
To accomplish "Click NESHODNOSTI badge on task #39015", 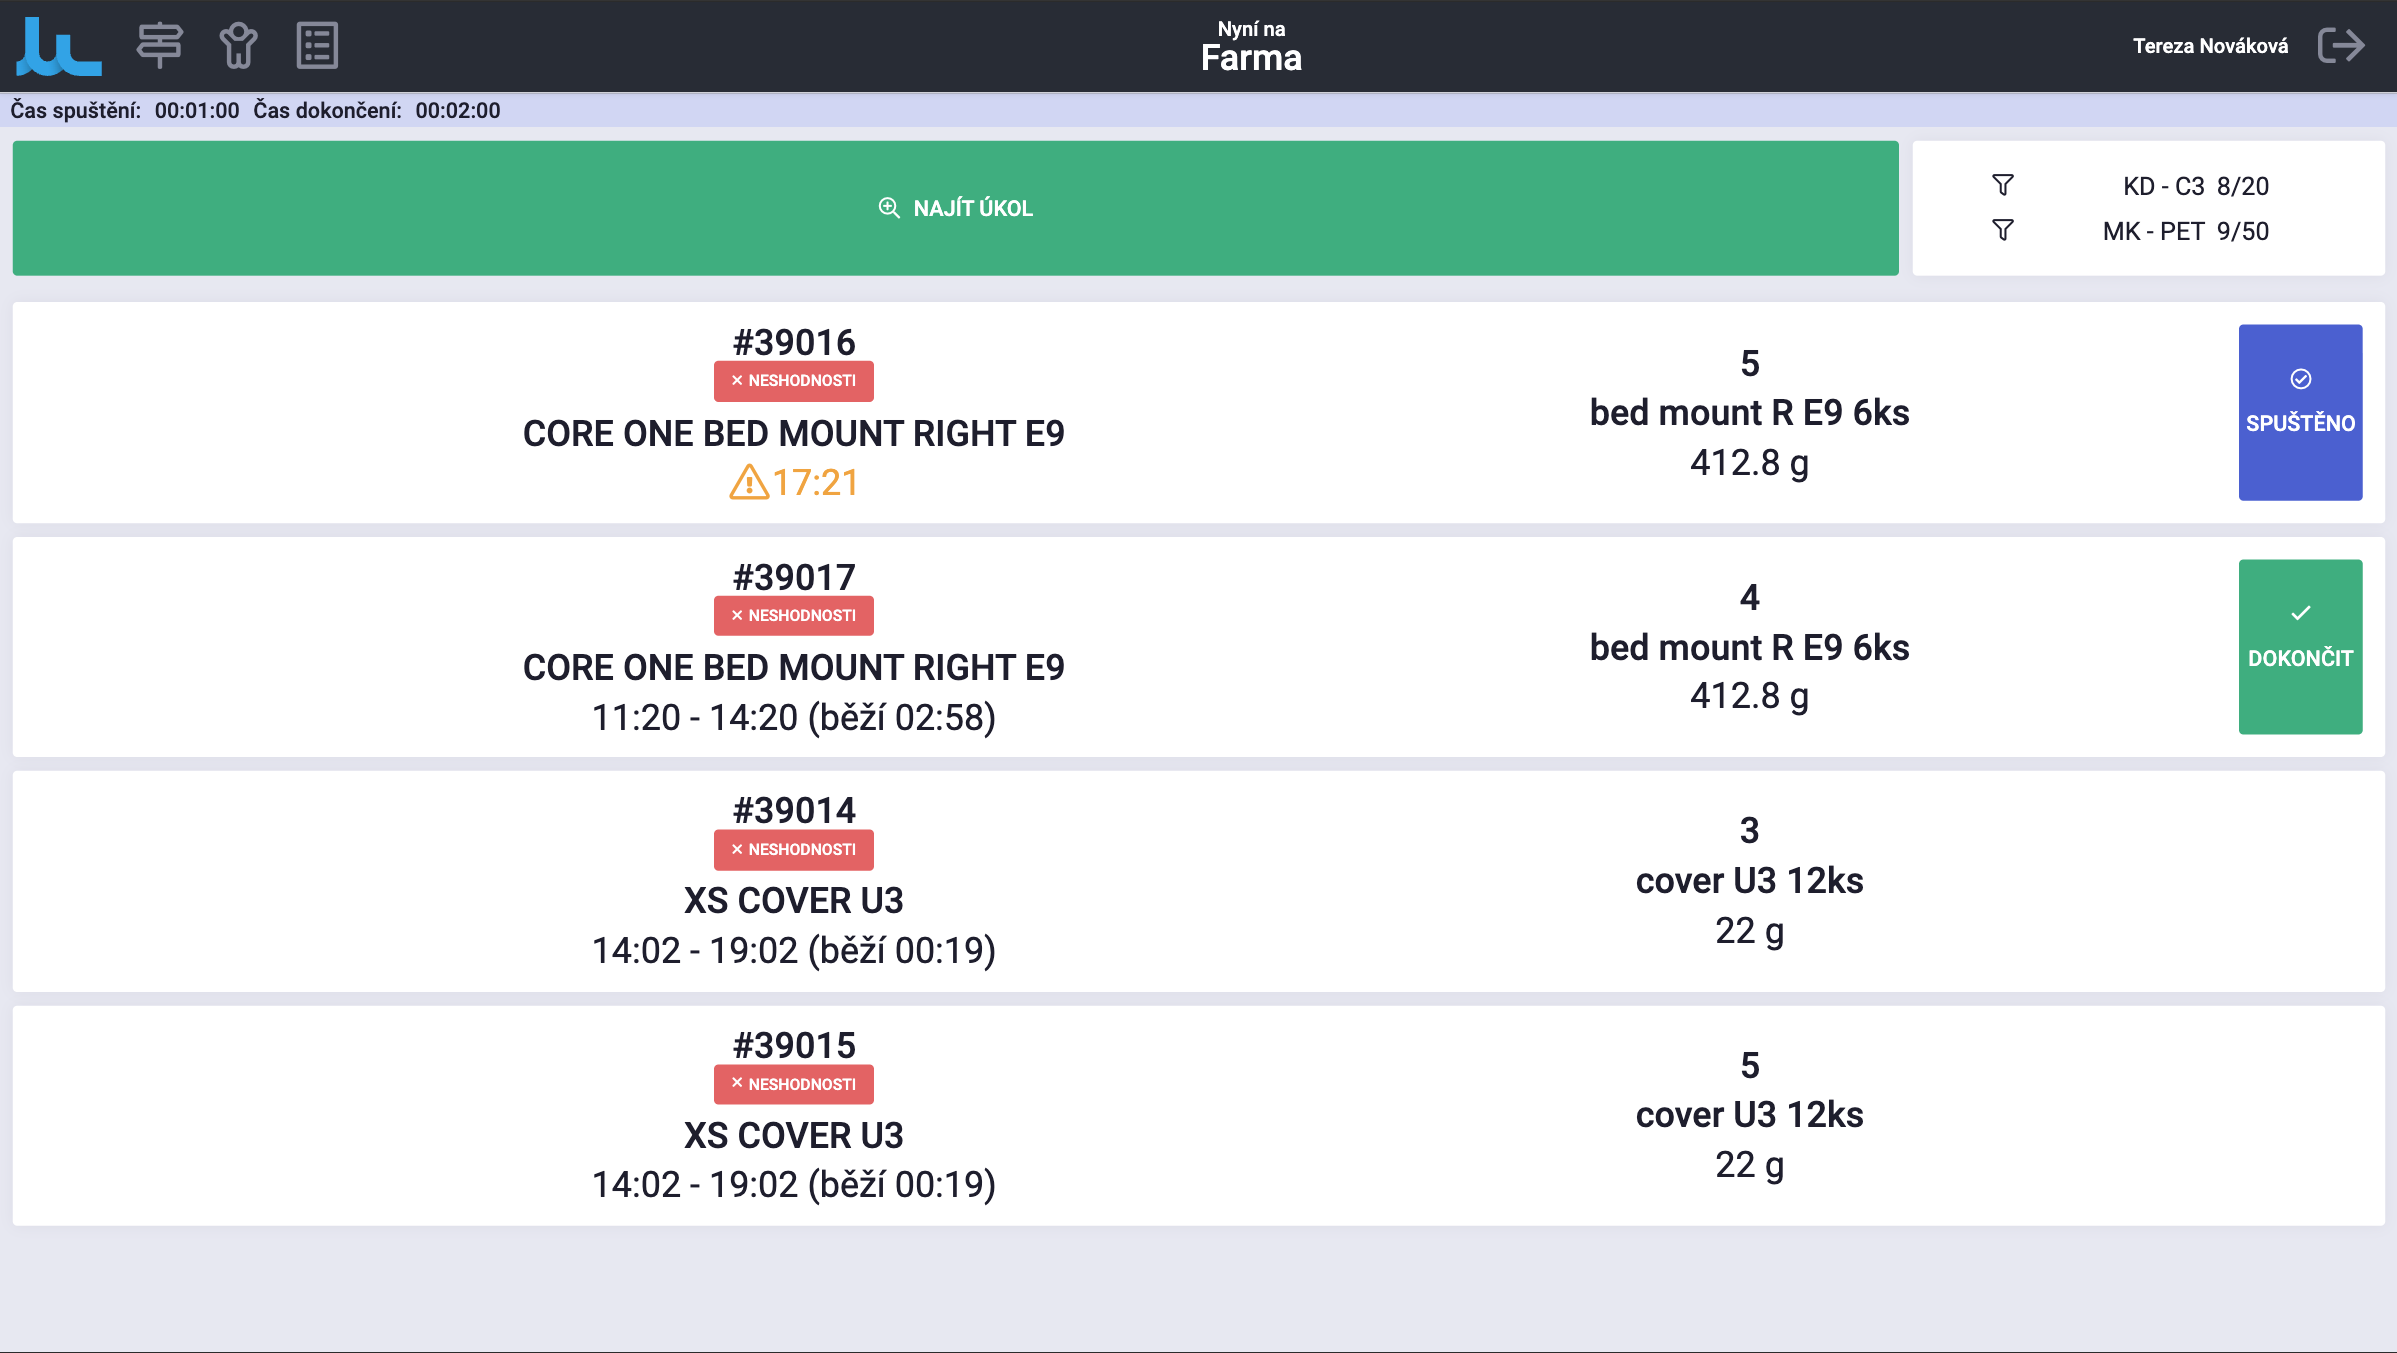I will click(793, 1084).
